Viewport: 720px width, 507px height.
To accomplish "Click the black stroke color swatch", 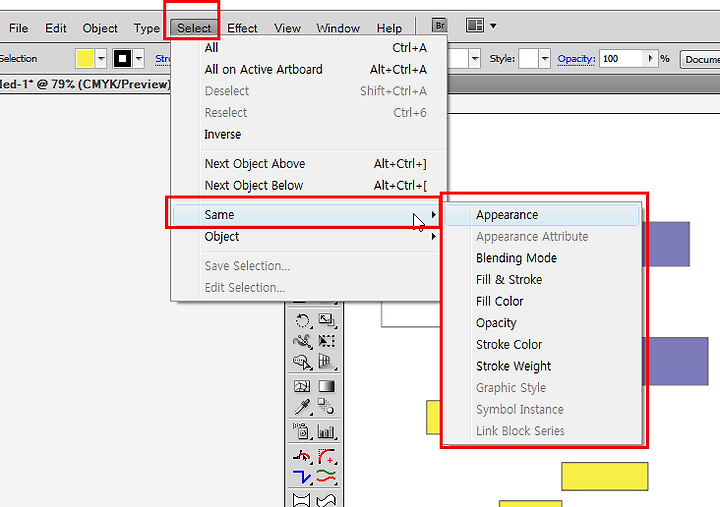I will point(122,59).
